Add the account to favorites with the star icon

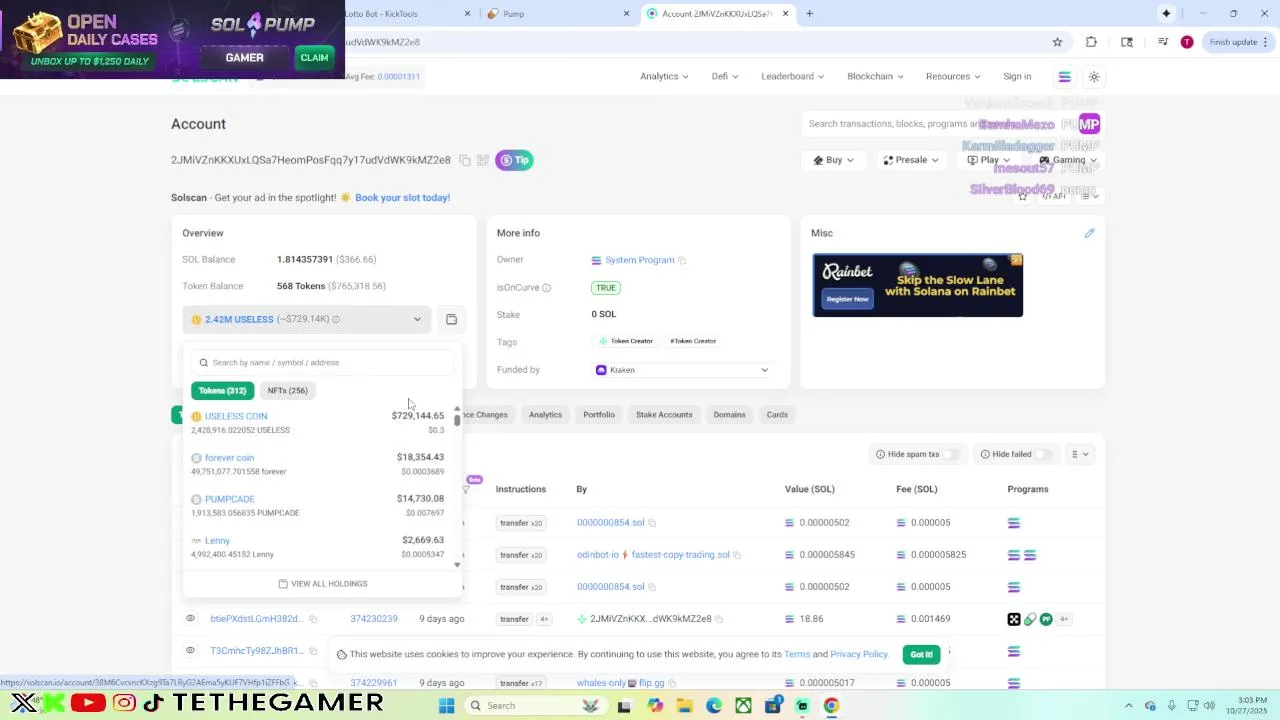click(x=1022, y=196)
